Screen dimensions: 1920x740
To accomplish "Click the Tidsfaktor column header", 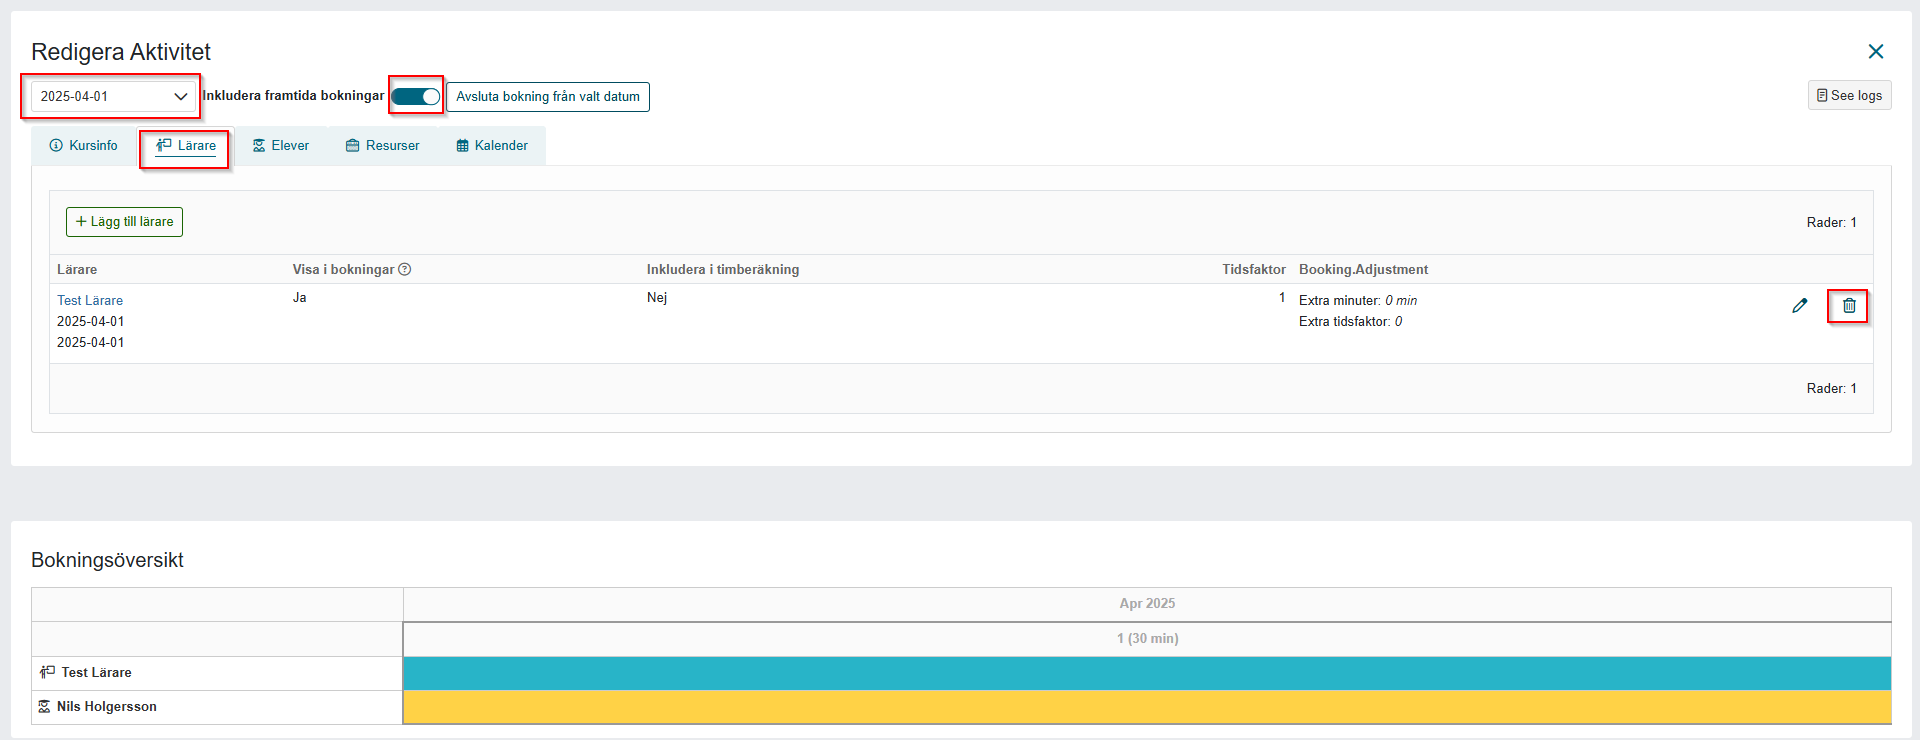I will coord(1254,269).
